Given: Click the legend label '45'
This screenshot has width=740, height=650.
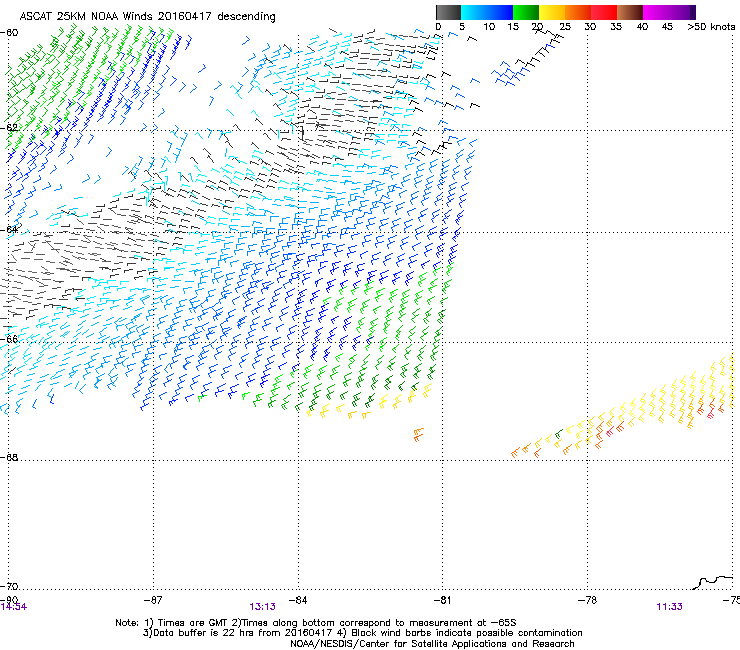Looking at the screenshot, I should tap(667, 27).
